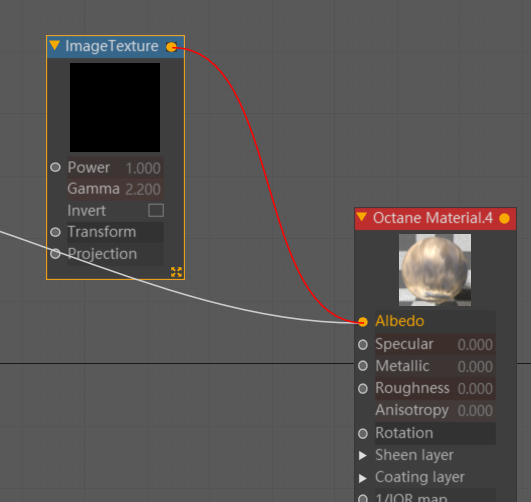Adjust the Specular 0.000 slider
Screen dimensions: 531x502
pos(435,344)
